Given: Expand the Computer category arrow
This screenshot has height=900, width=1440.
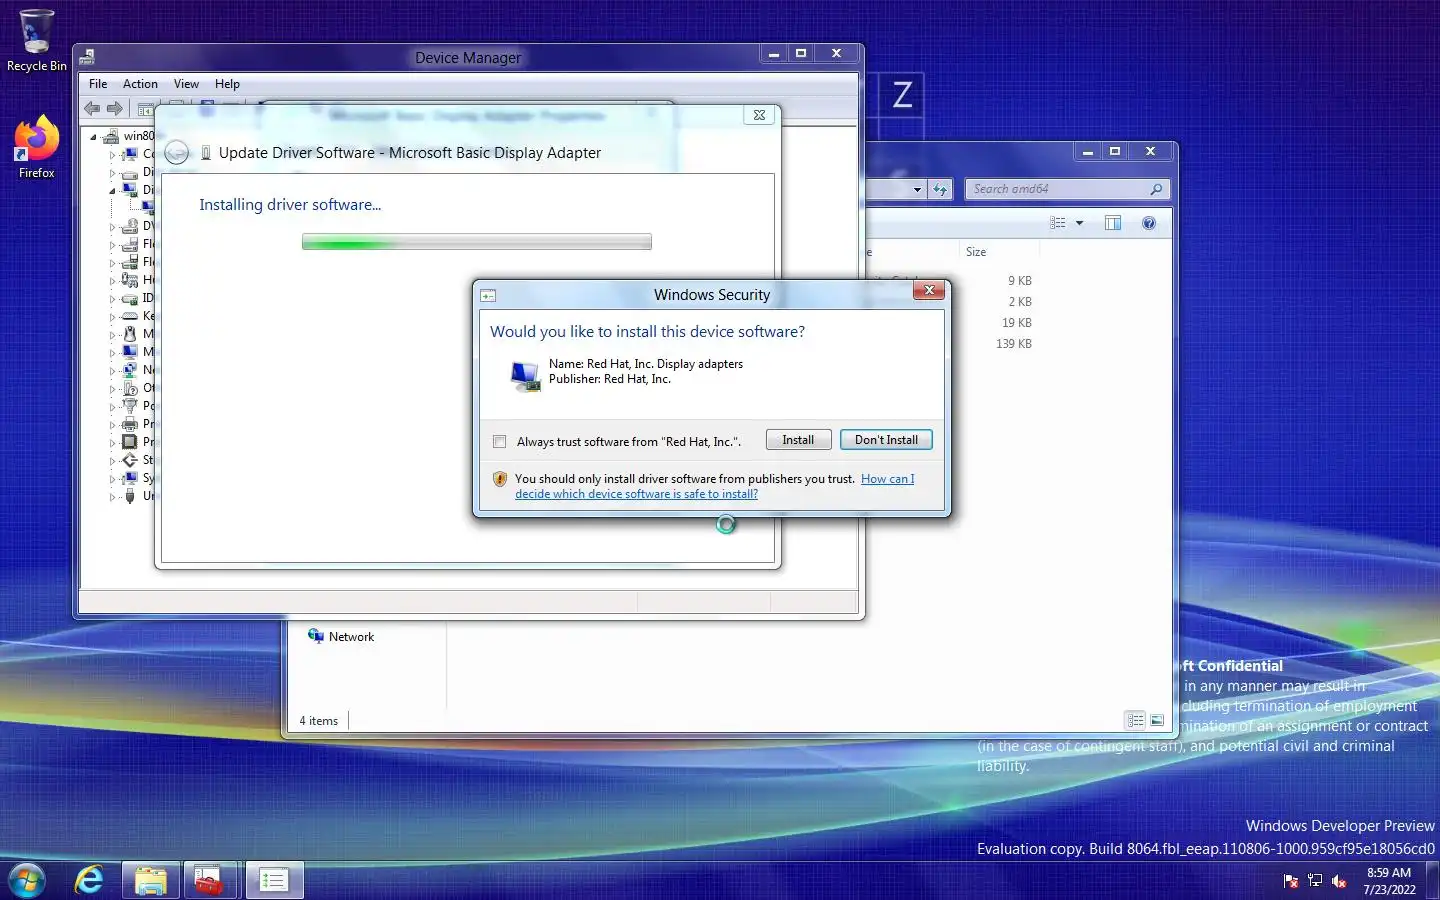Looking at the screenshot, I should (x=112, y=154).
